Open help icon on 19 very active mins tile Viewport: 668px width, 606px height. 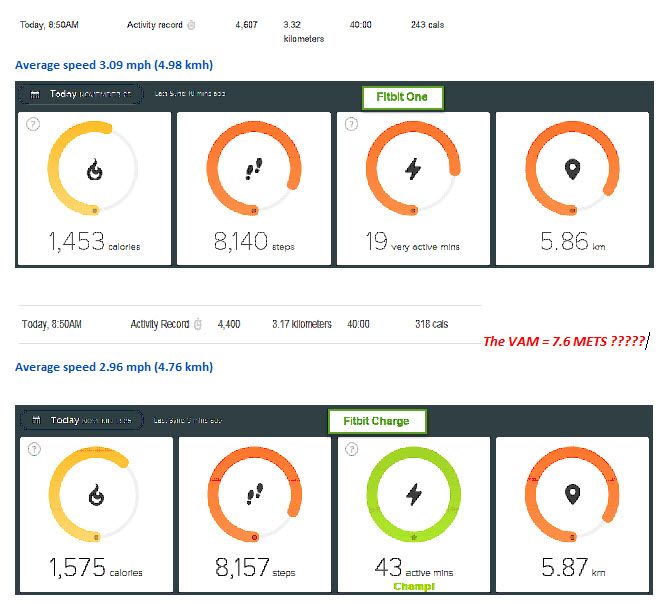click(351, 124)
